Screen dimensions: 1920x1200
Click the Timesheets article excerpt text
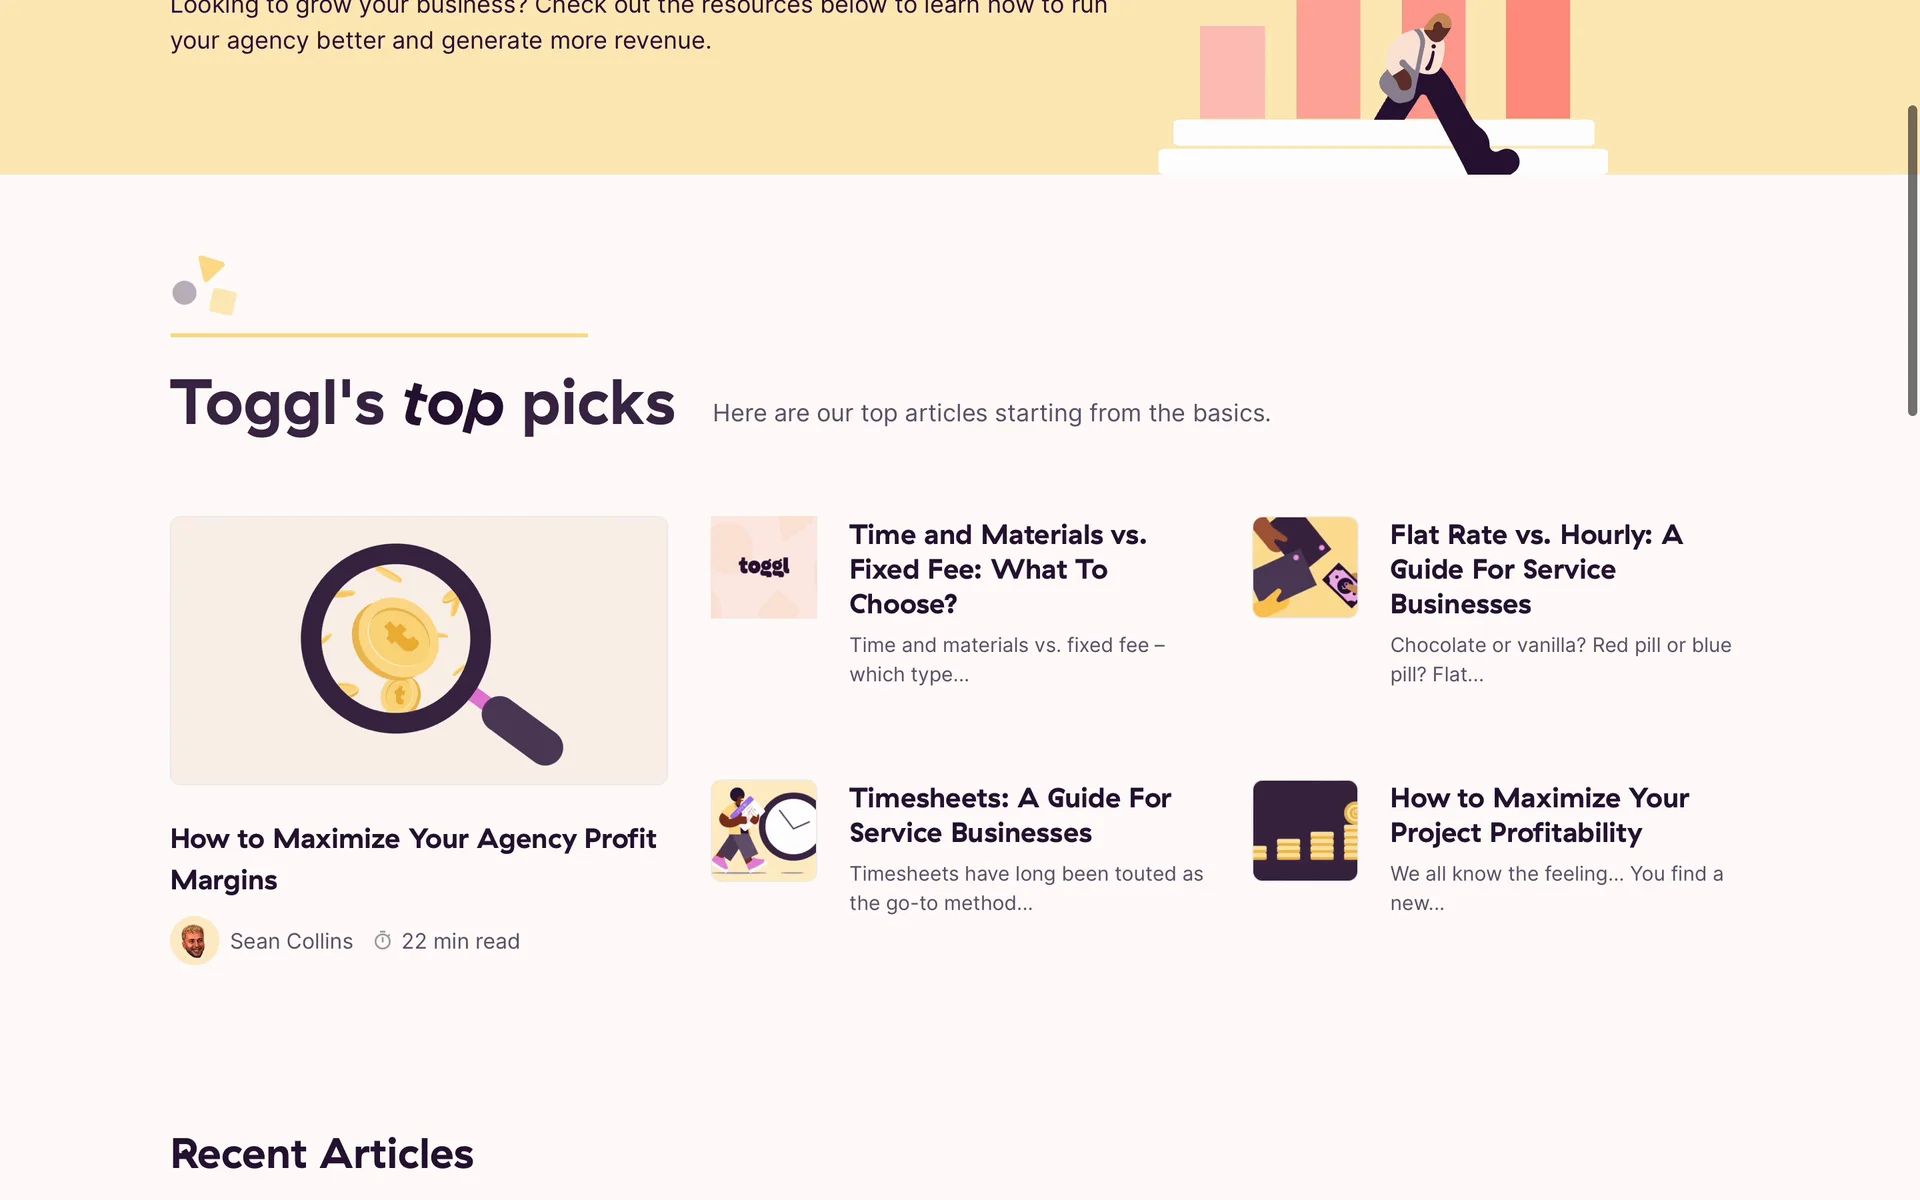tap(1025, 888)
